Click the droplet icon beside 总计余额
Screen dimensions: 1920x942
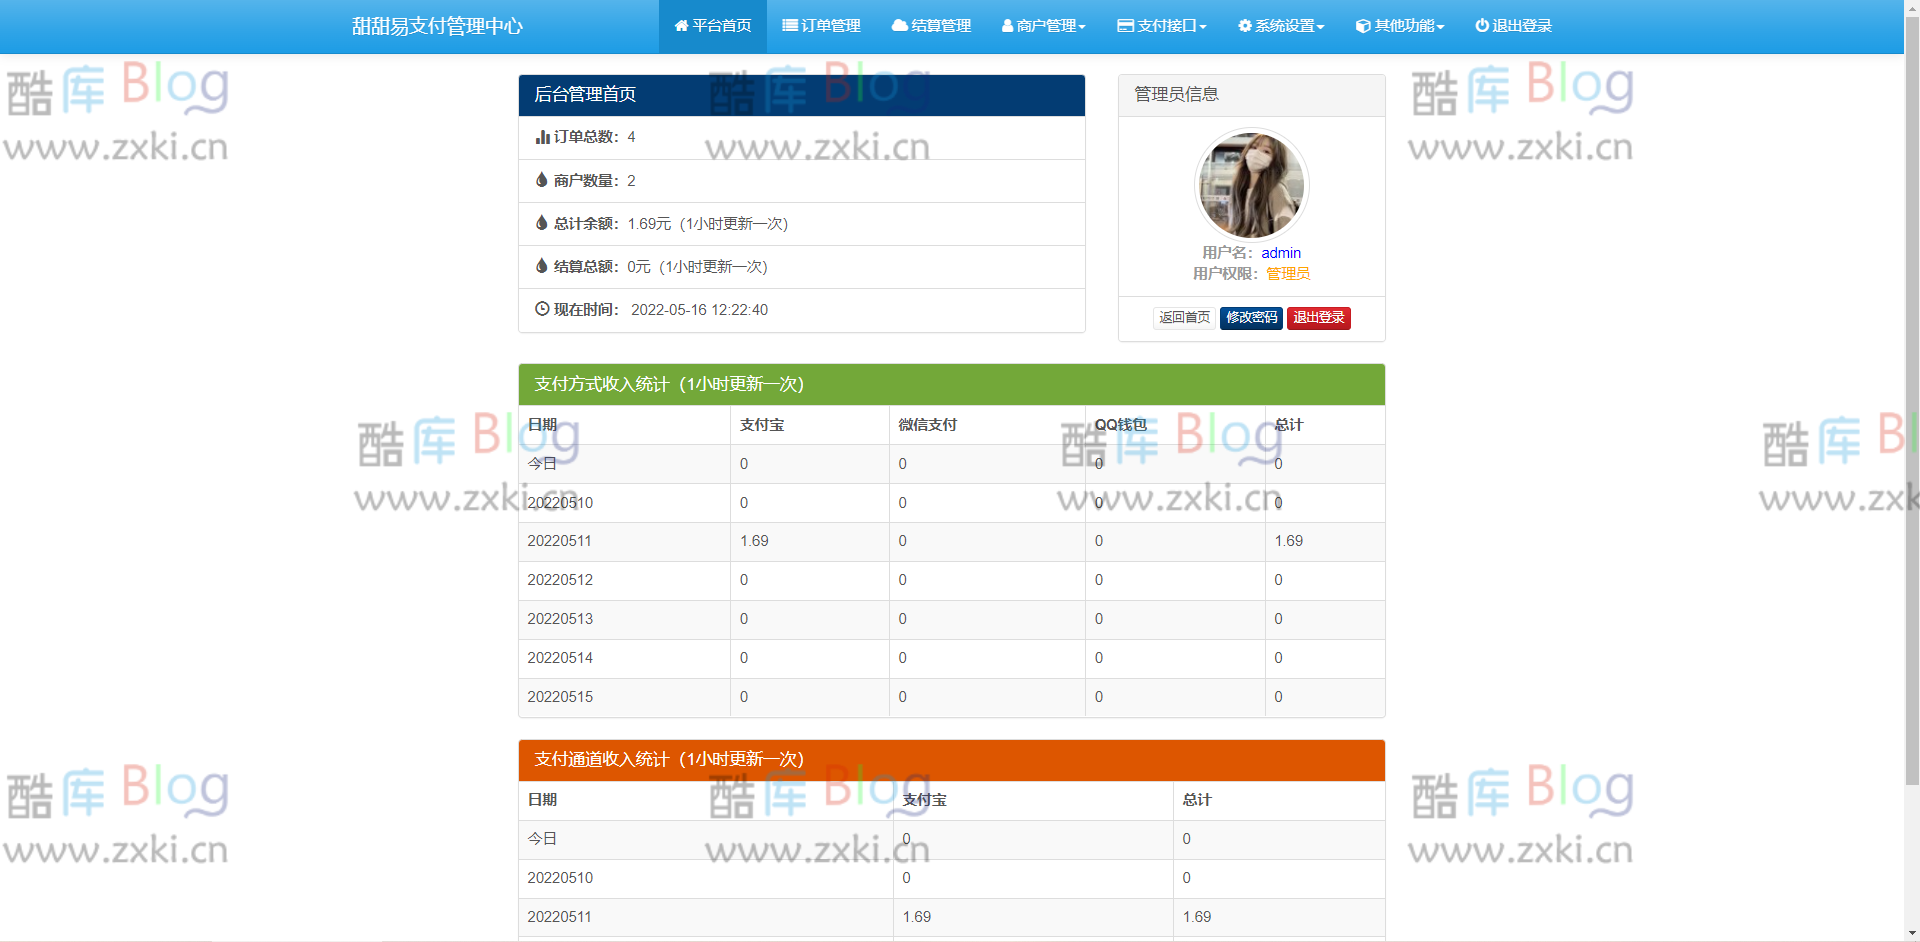coord(541,223)
